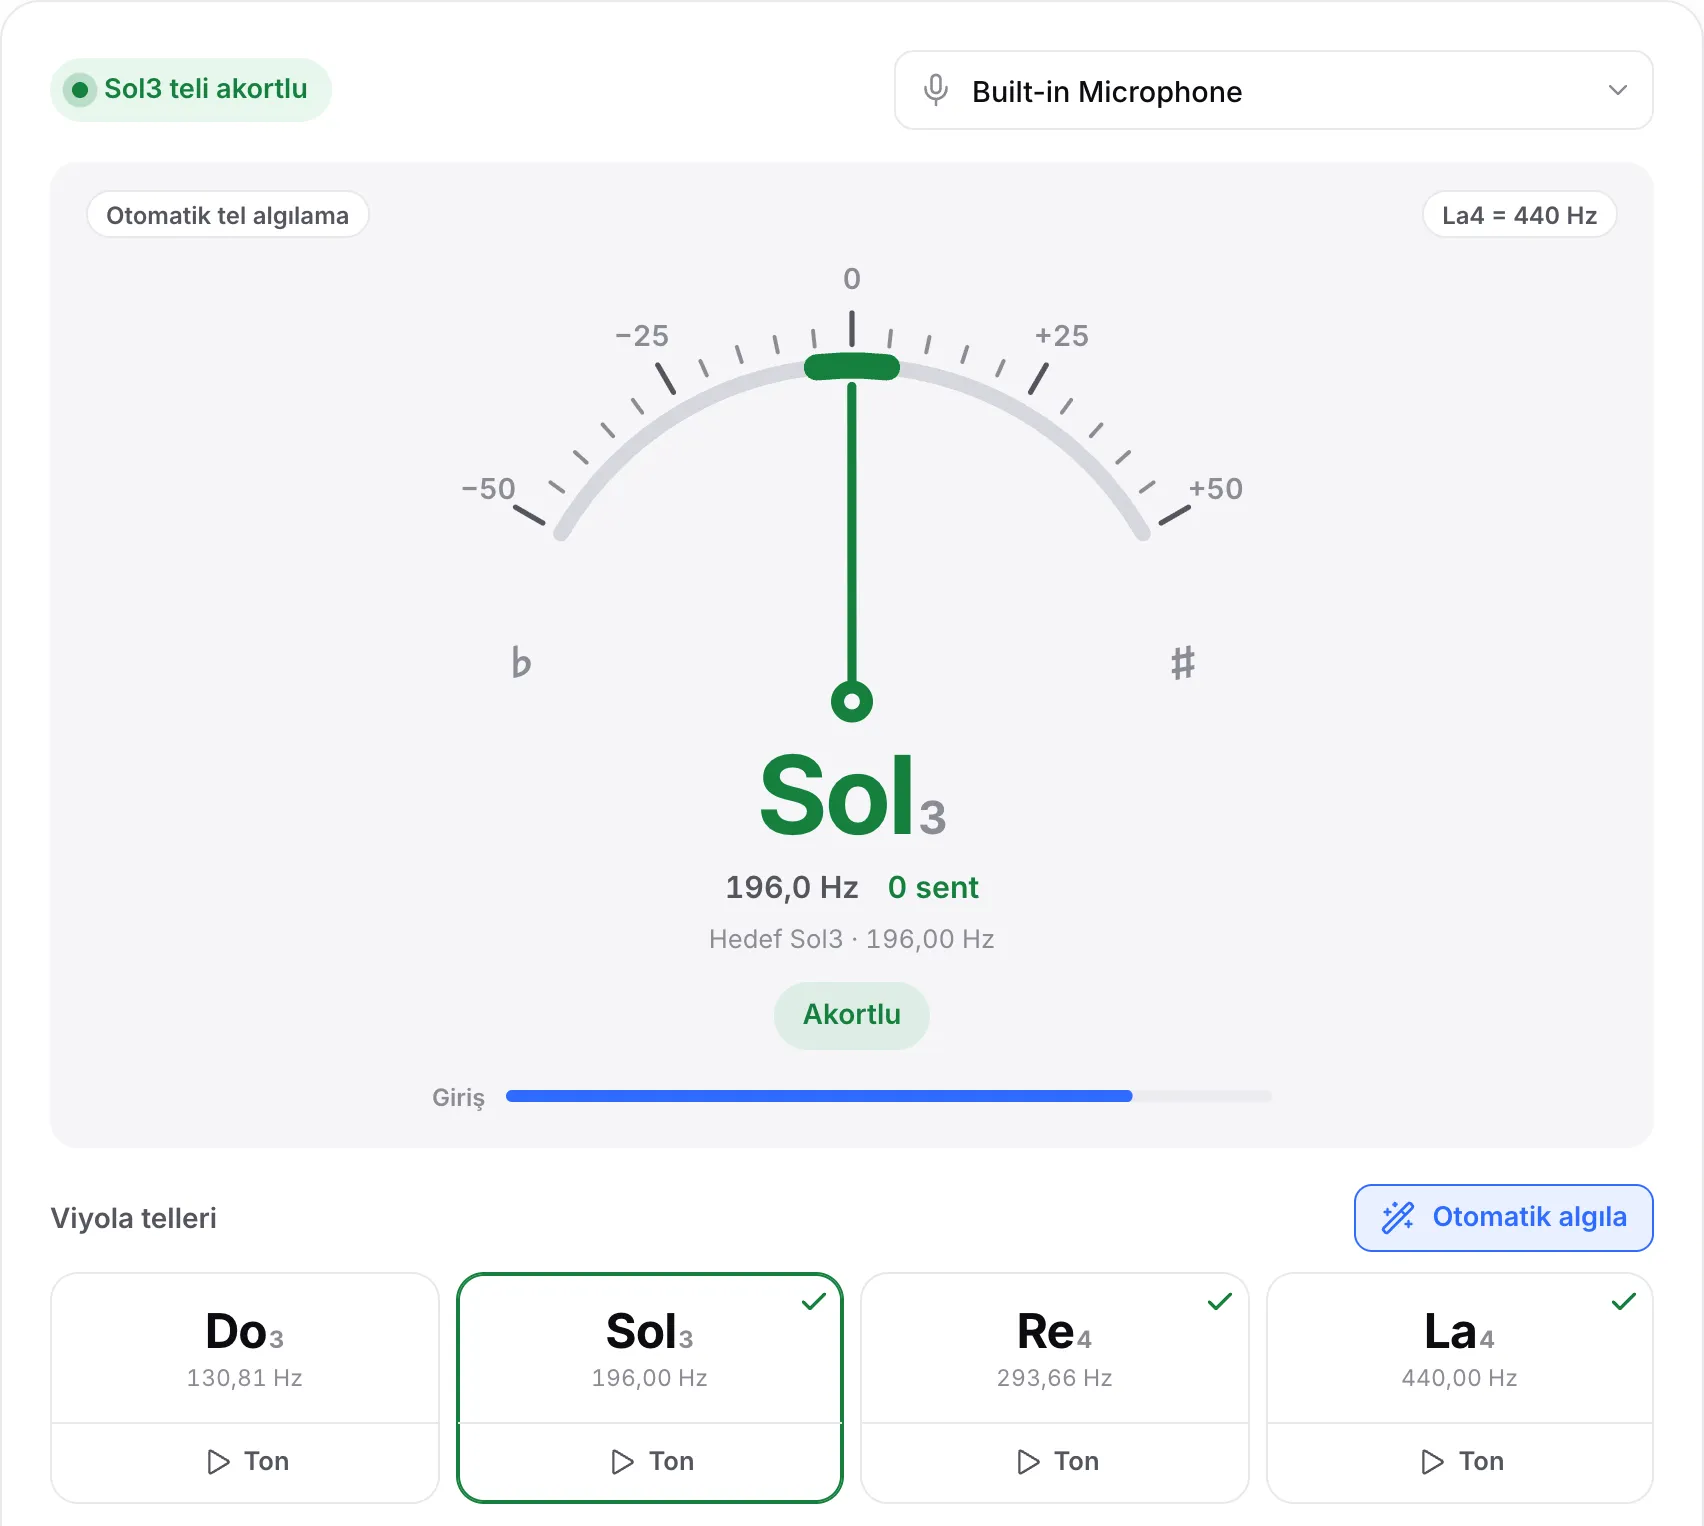Screen dimensions: 1704x1526
Task: Click the checkmark on the Sol3 card
Action: [814, 1301]
